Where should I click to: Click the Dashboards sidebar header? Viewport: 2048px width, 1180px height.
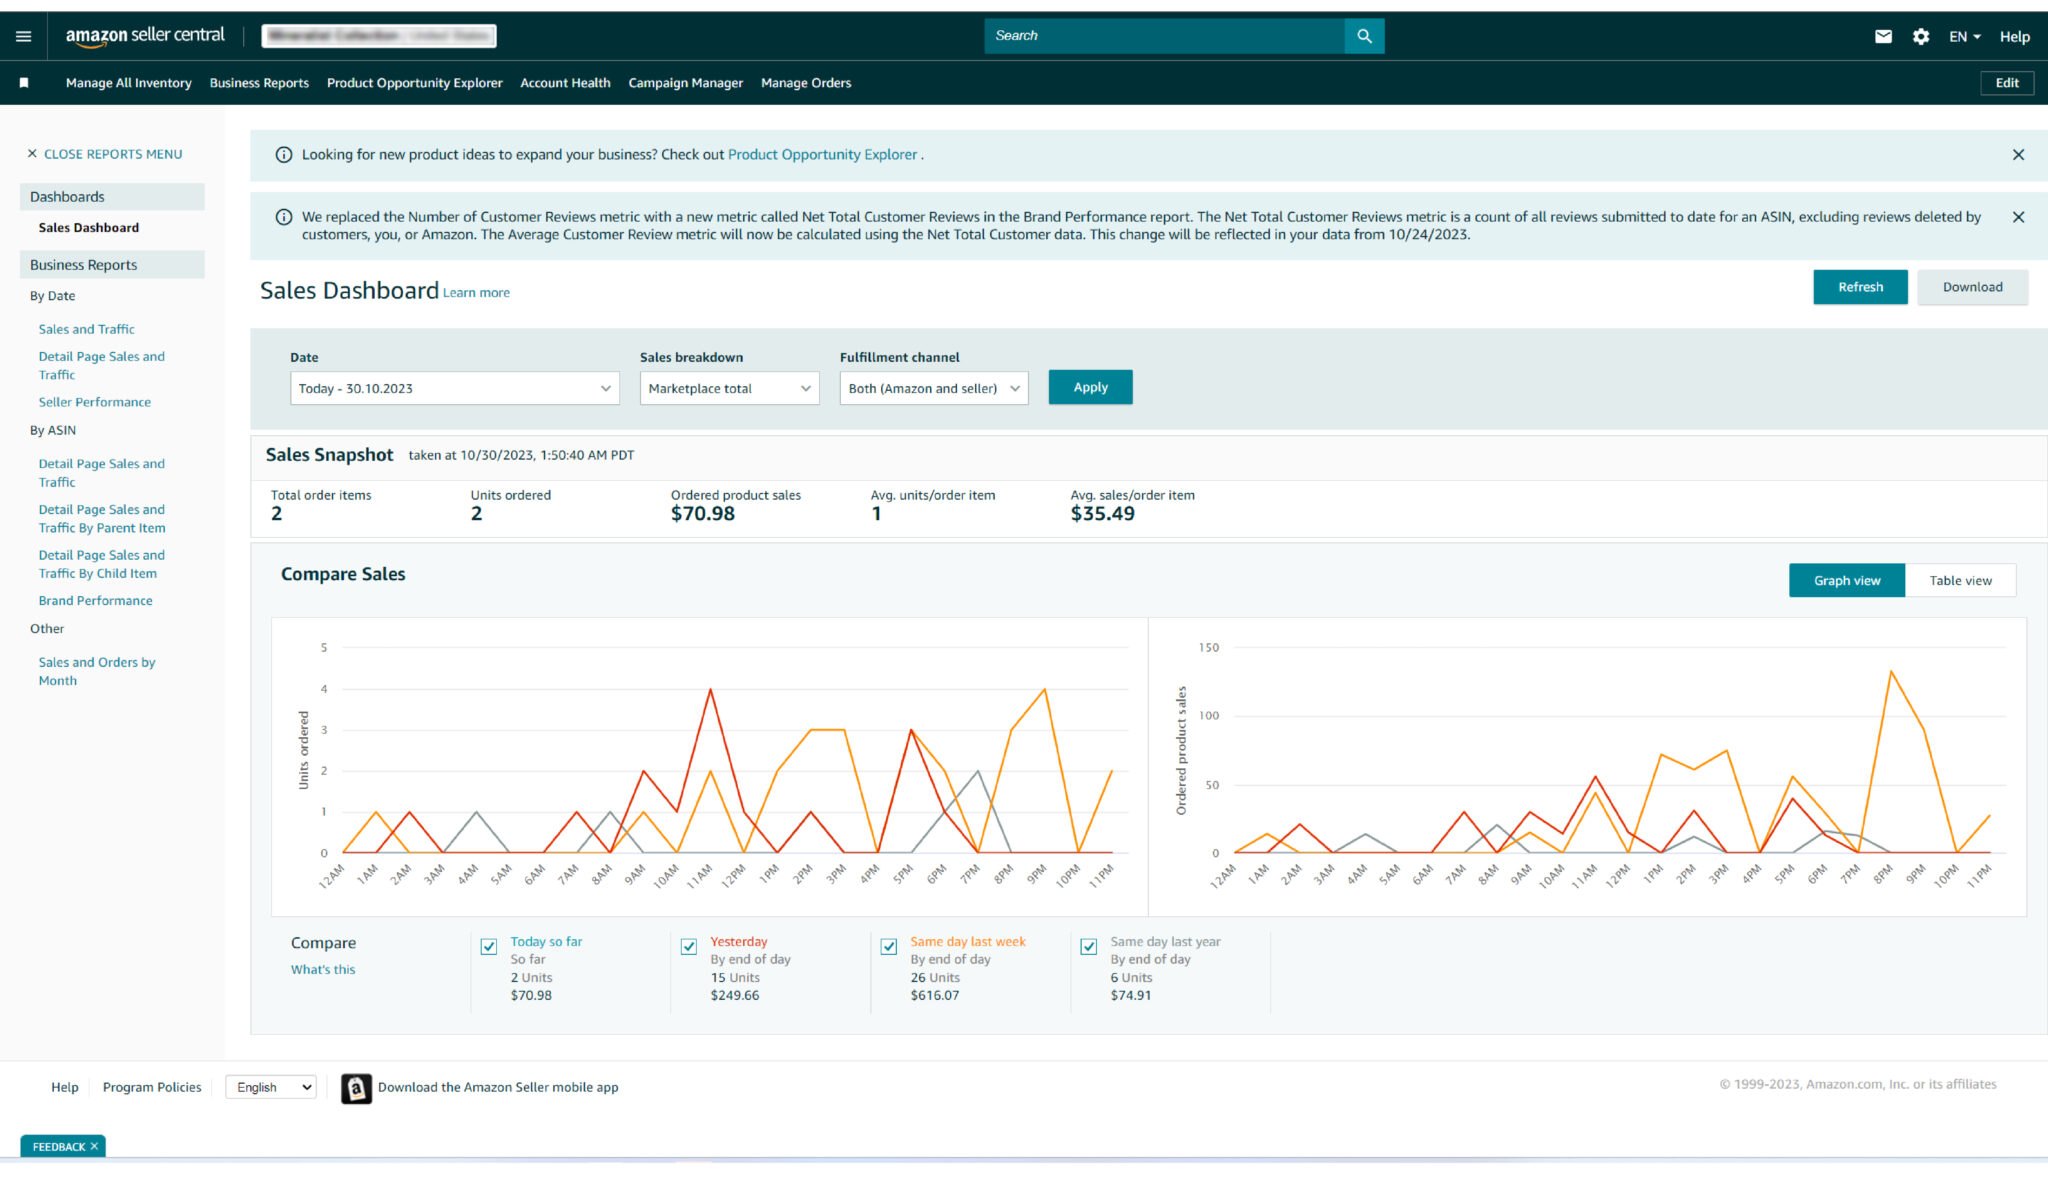[x=112, y=197]
